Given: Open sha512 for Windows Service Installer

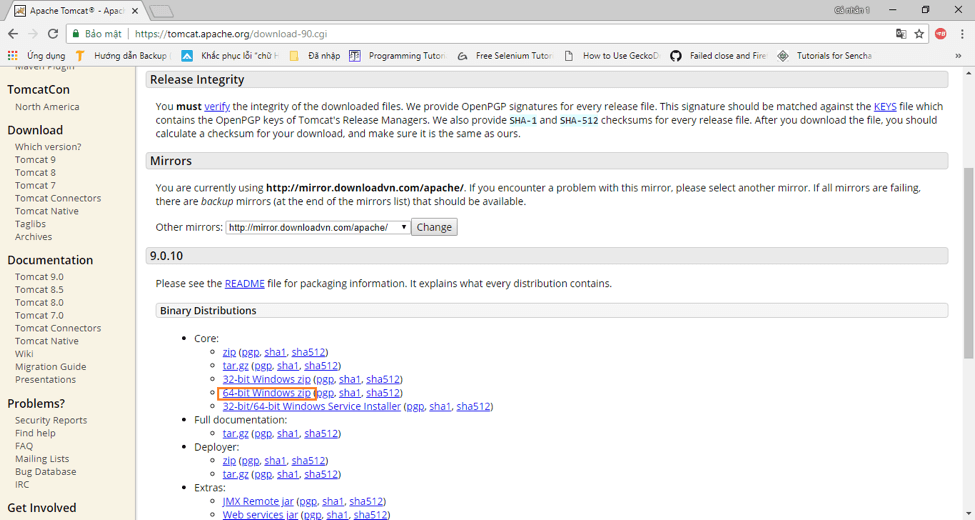Looking at the screenshot, I should [x=473, y=406].
